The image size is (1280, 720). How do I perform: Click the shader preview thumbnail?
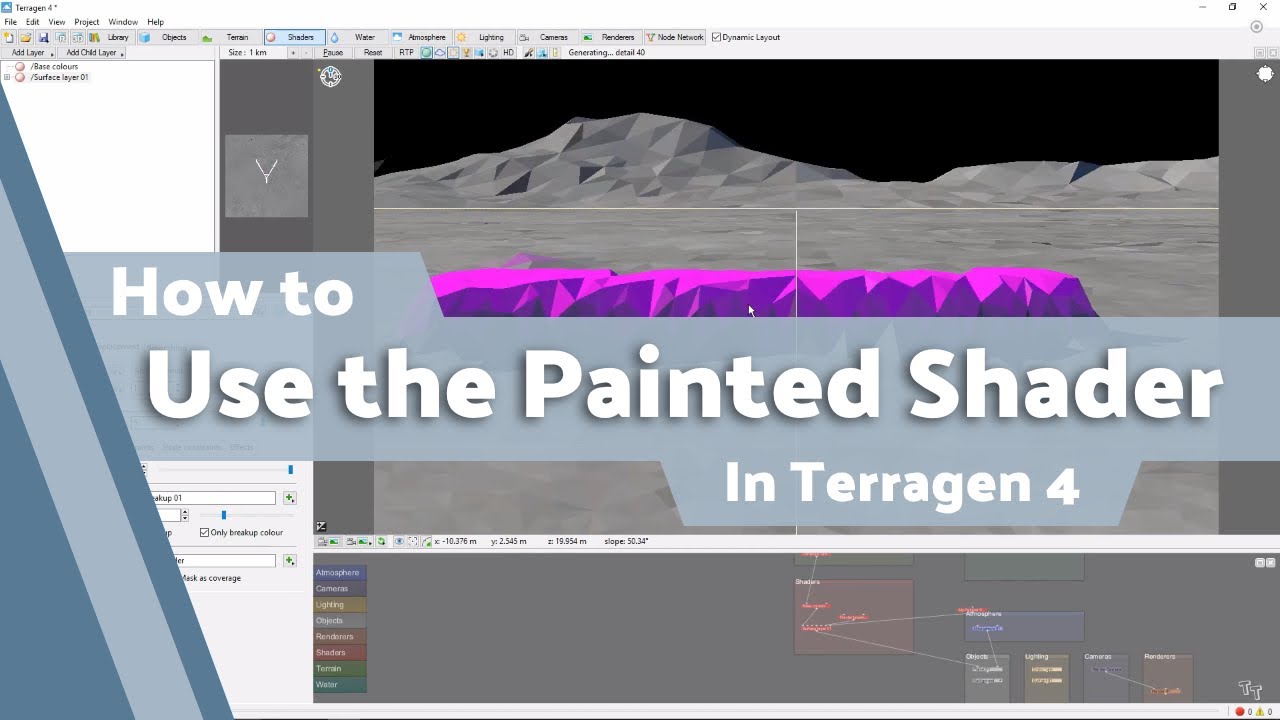[266, 176]
